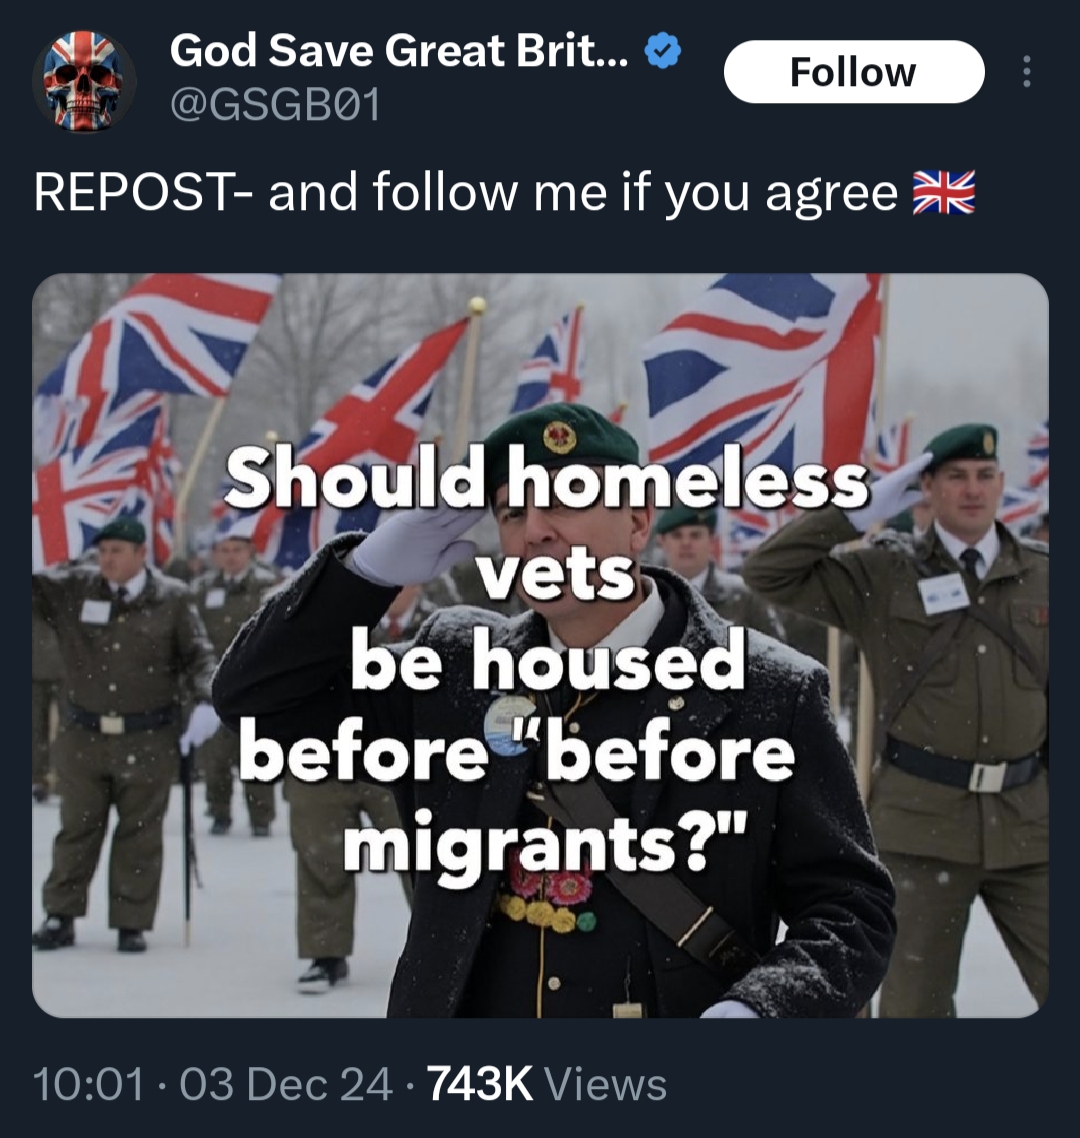Open the 743K view count
This screenshot has width=1080, height=1138.
[x=480, y=1084]
